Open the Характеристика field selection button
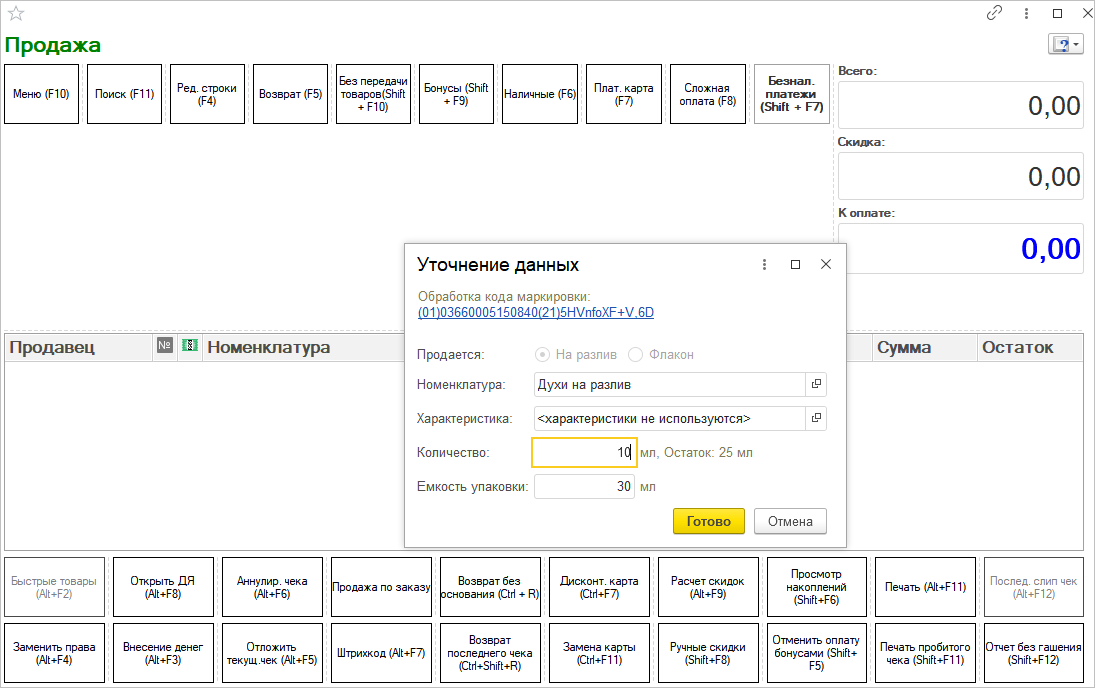The width and height of the screenshot is (1095, 688). point(816,418)
